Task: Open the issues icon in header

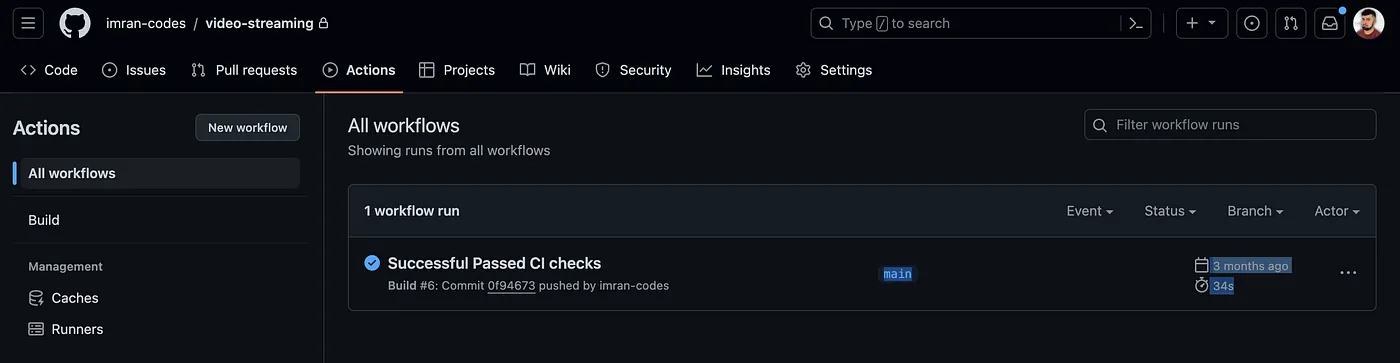Action: pos(1252,23)
